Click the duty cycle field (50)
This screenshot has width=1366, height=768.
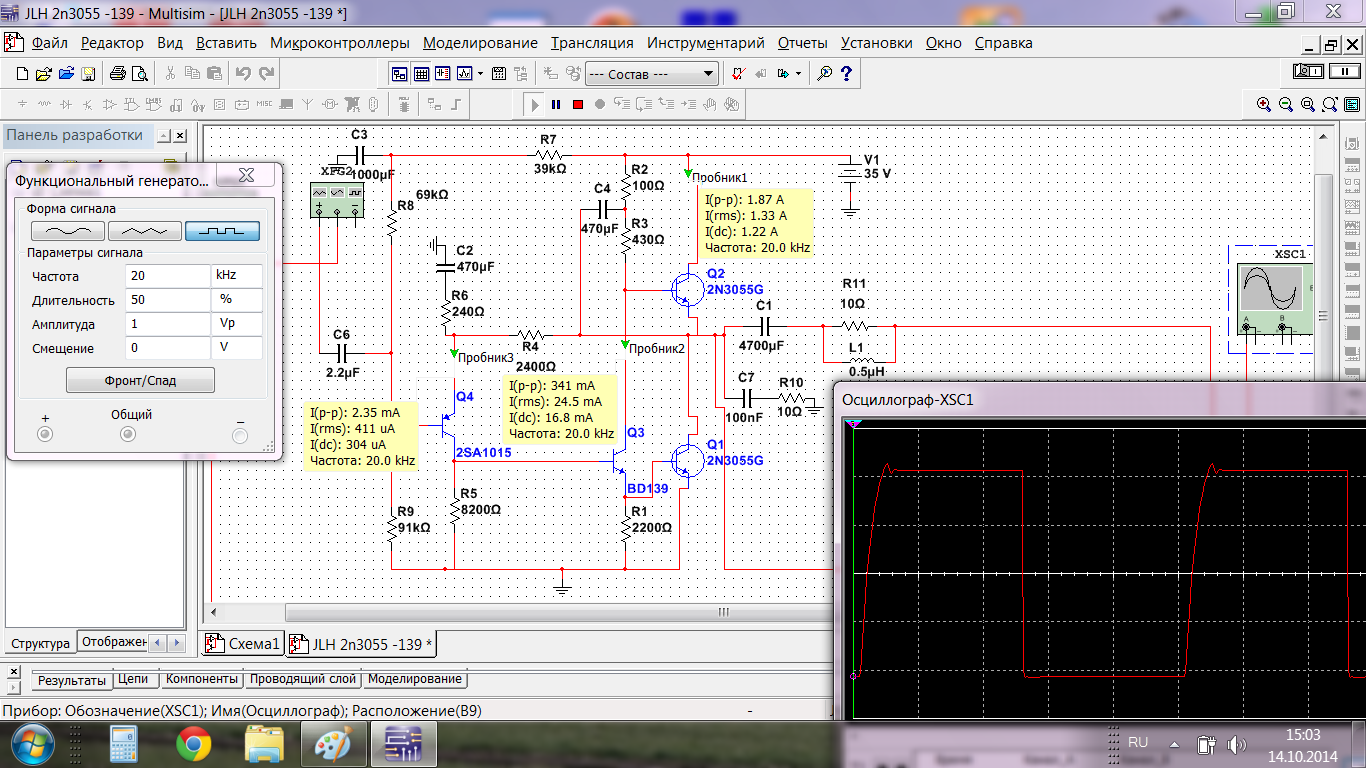tap(167, 301)
